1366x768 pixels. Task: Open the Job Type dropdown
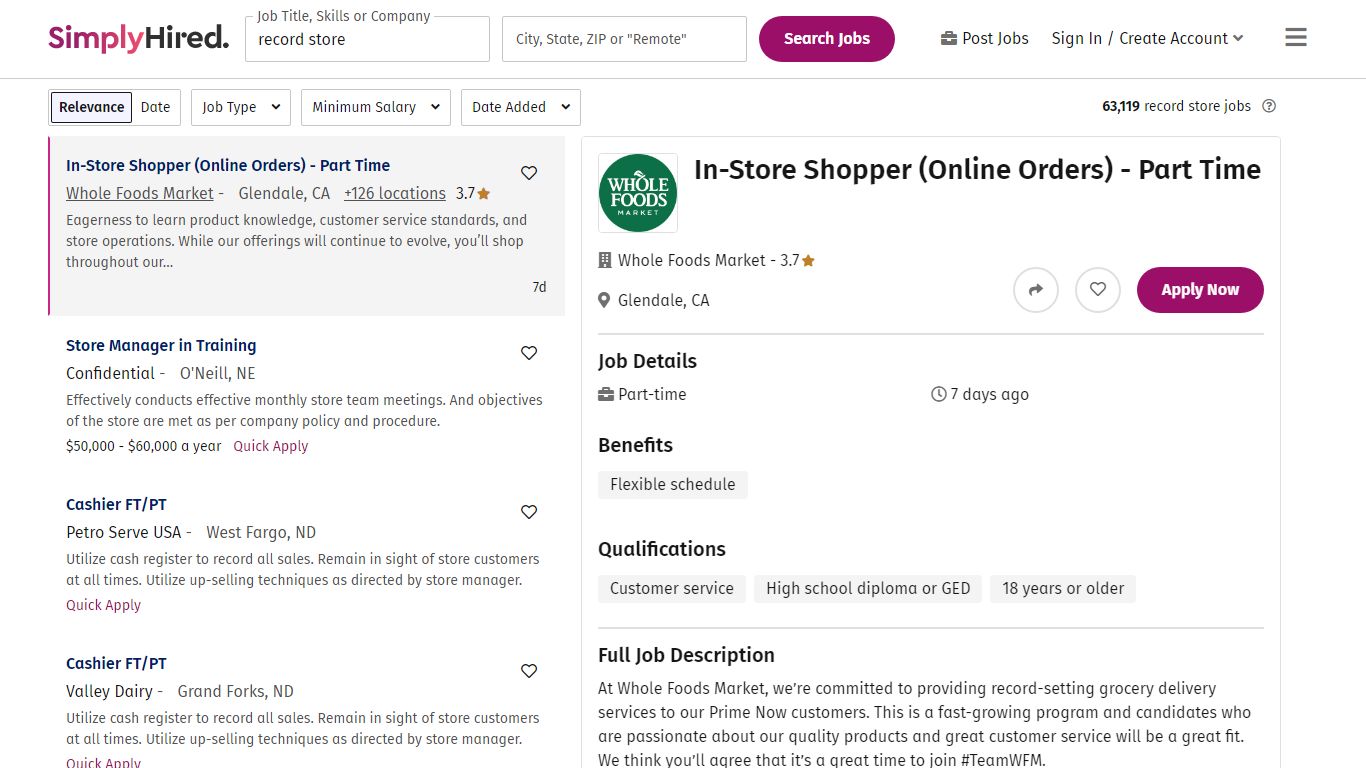tap(241, 107)
